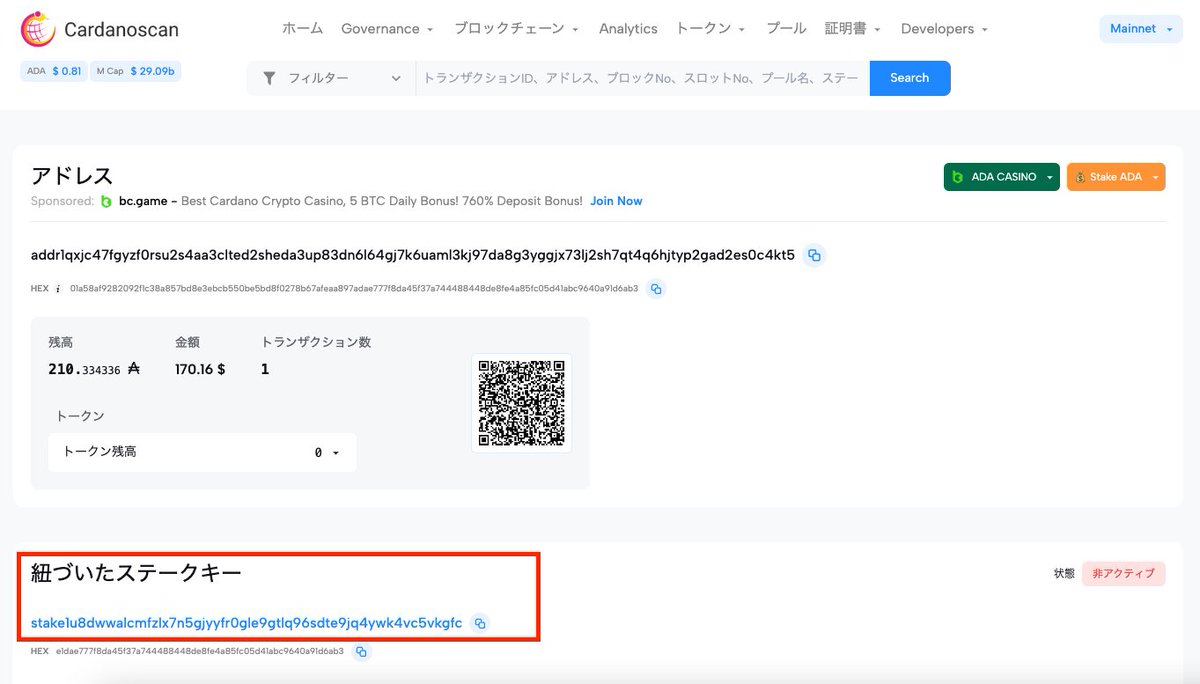
Task: Click the Cardanoscan site title
Action: 121,30
